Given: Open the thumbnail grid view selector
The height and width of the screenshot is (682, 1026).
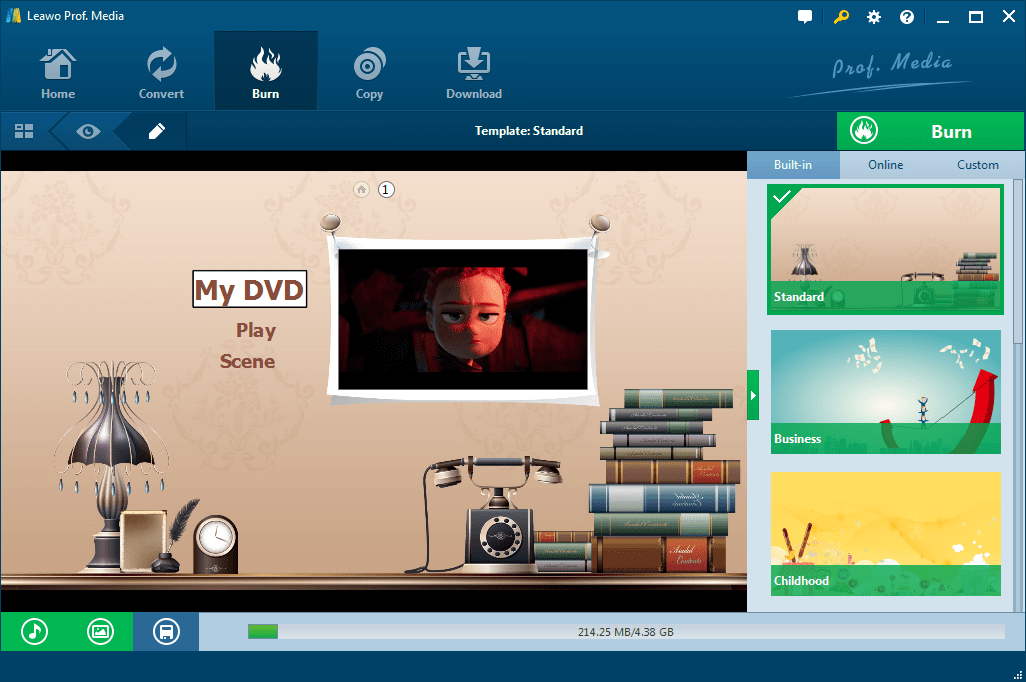Looking at the screenshot, I should 23,130.
